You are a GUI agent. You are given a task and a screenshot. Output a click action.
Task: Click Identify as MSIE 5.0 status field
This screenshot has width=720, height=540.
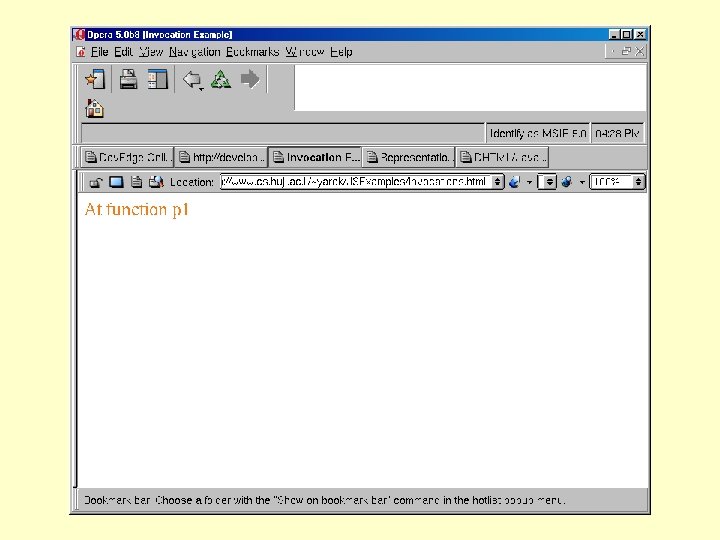coord(538,134)
